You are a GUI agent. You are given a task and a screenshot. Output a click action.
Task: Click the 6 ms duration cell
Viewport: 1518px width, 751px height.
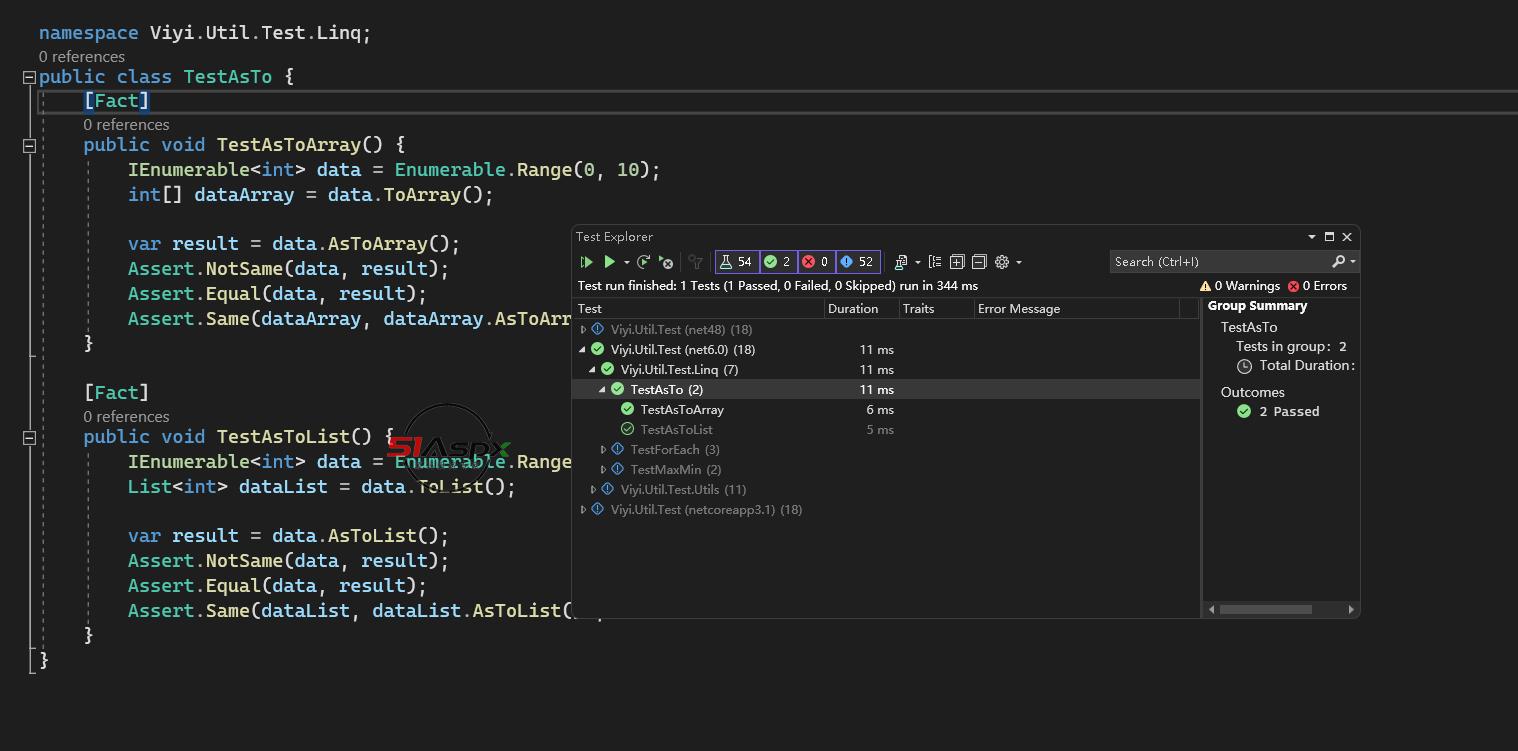pyautogui.click(x=880, y=409)
